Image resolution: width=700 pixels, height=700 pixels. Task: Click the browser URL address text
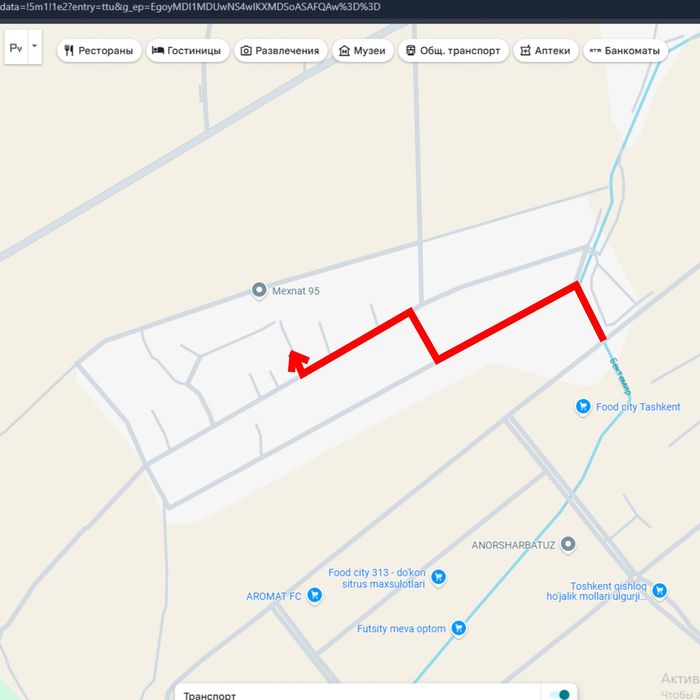pos(190,7)
